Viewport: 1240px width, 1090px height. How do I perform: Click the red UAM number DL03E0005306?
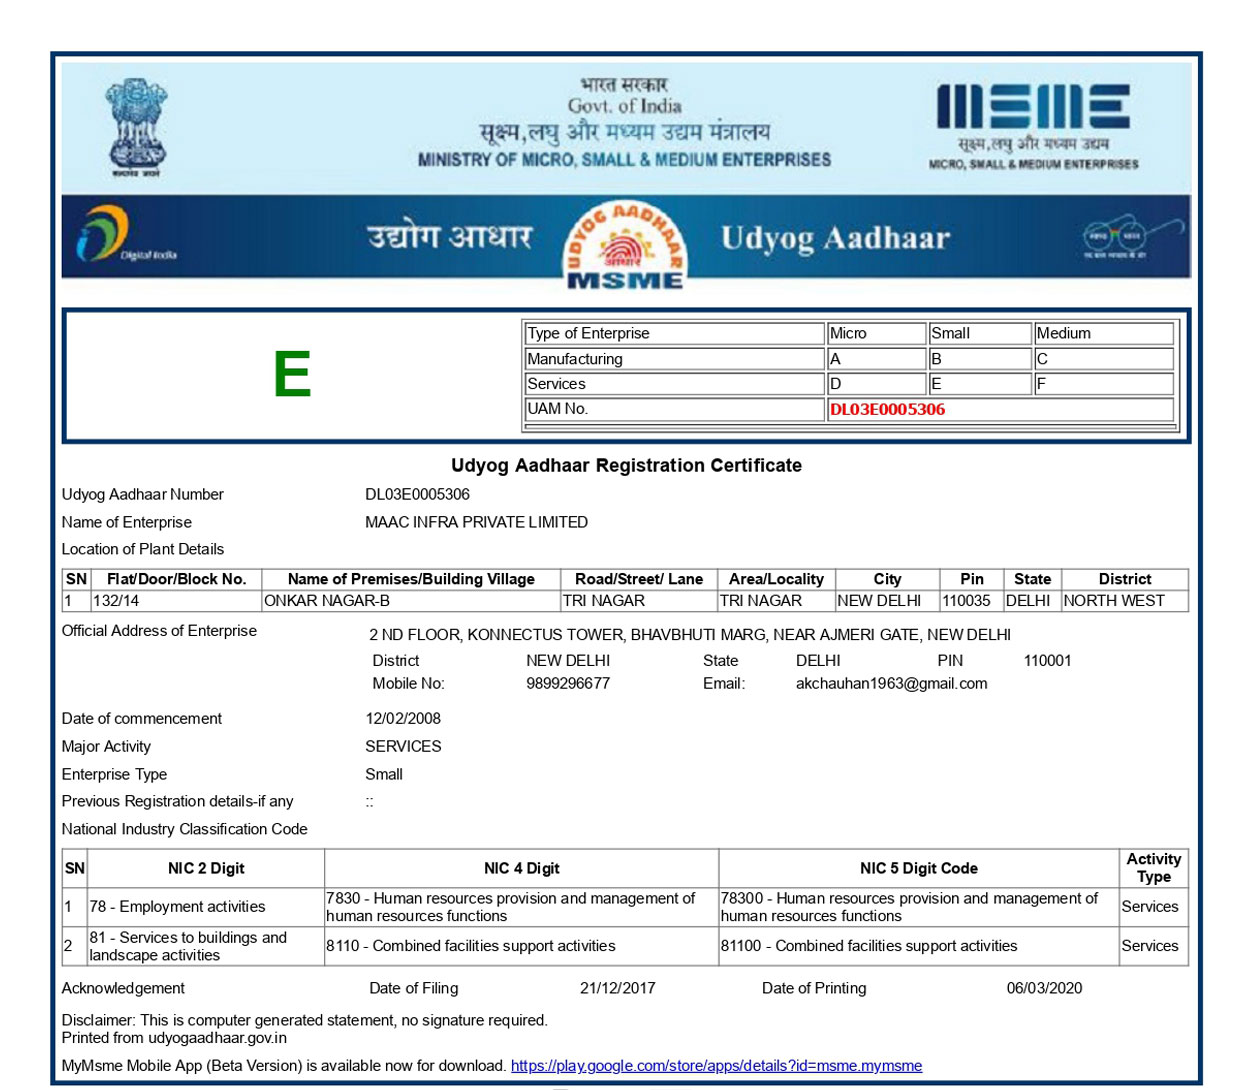click(x=887, y=409)
